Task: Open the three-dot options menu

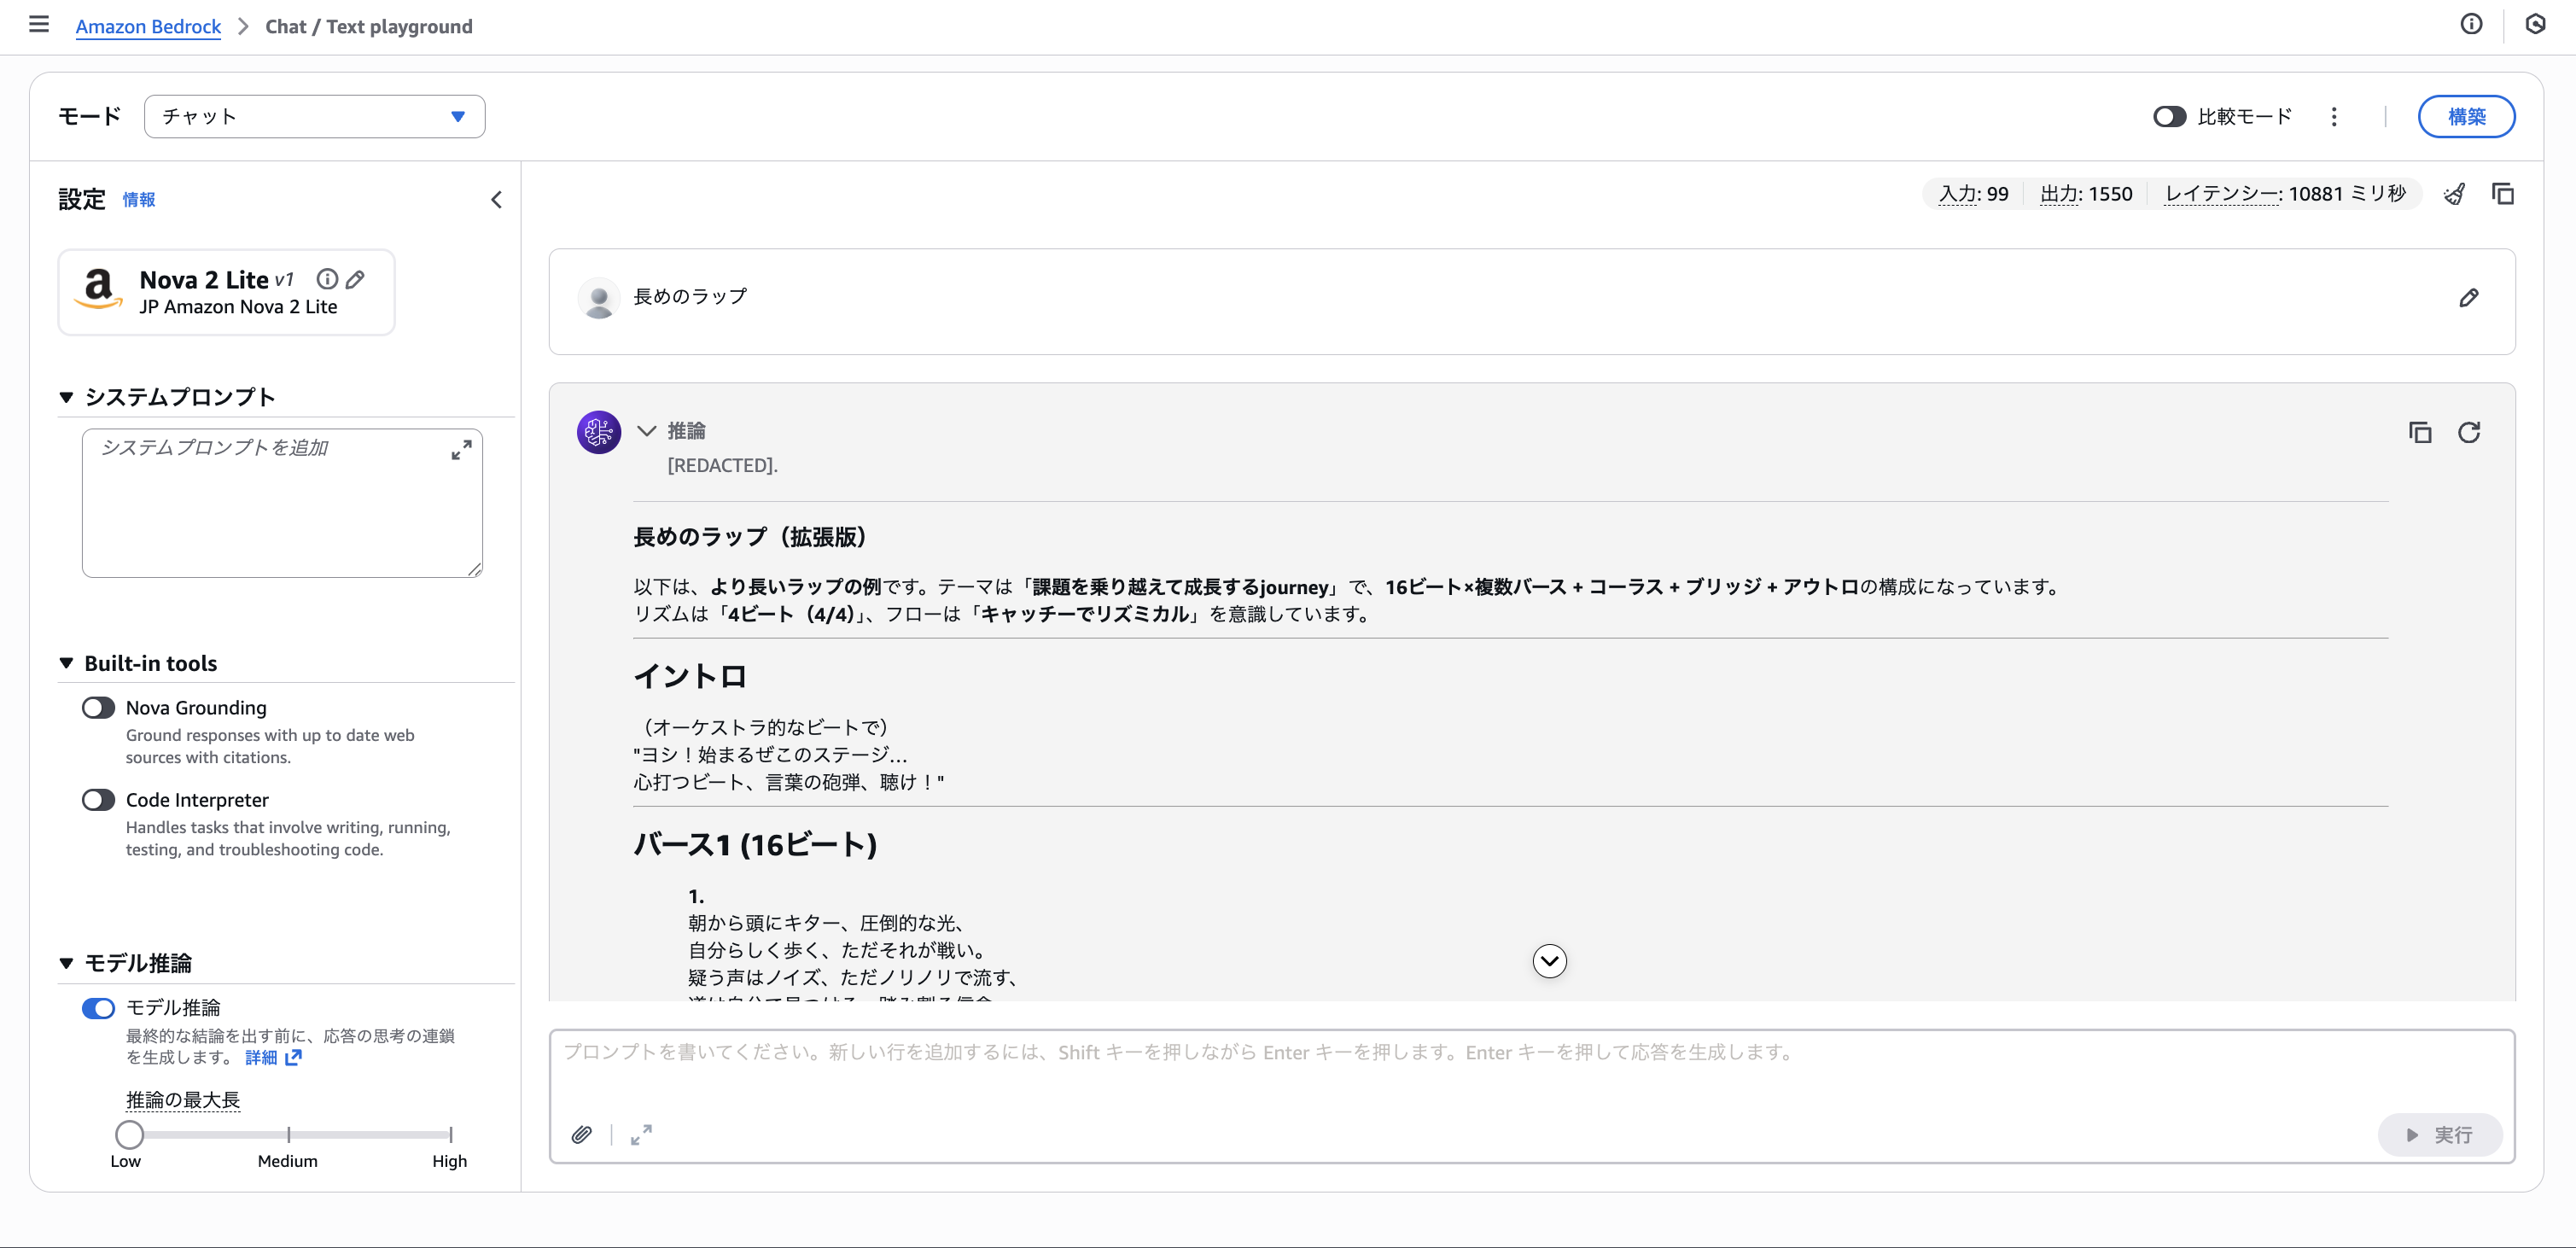Action: 2334,116
